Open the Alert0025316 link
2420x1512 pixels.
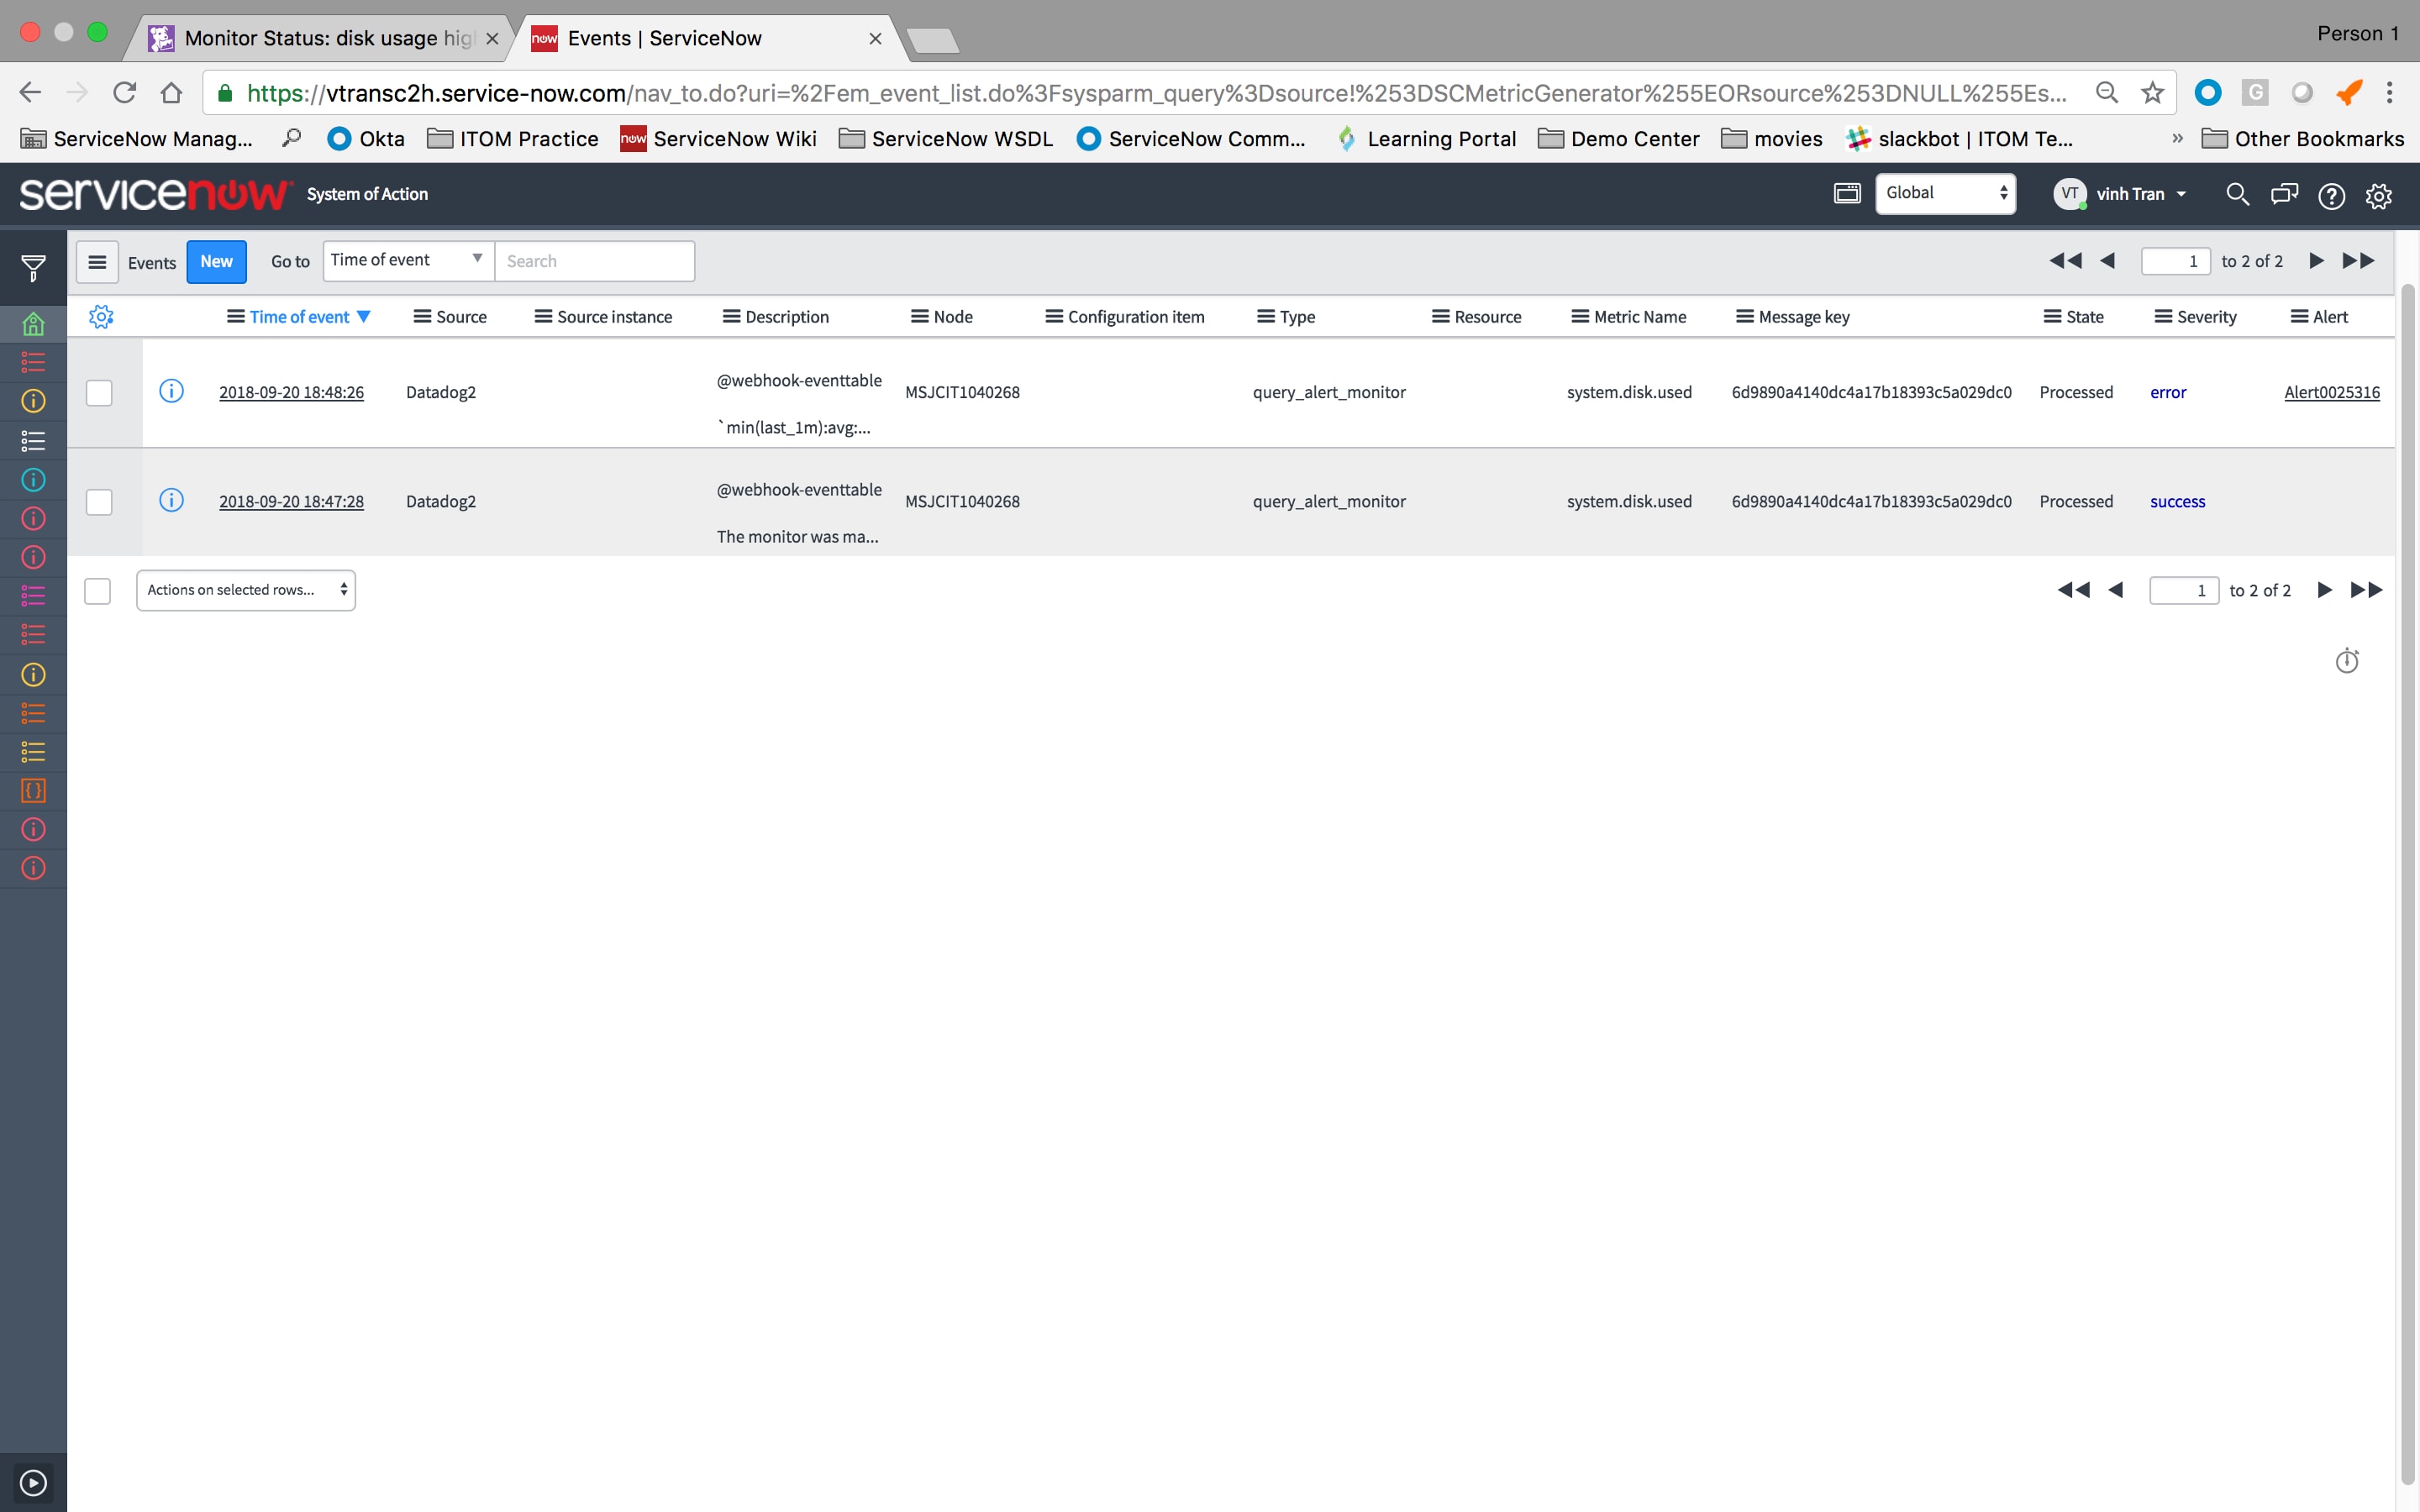click(2331, 392)
